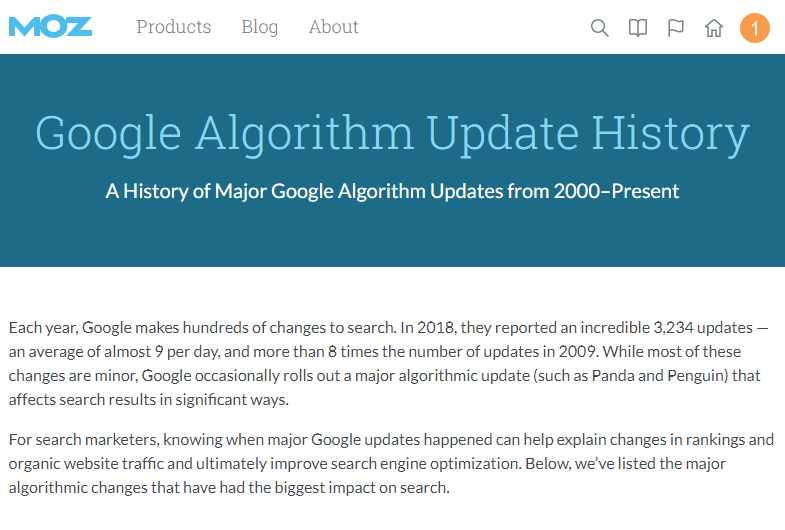Click the Moz logo
Viewport: 785px width, 530px height.
pyautogui.click(x=50, y=26)
